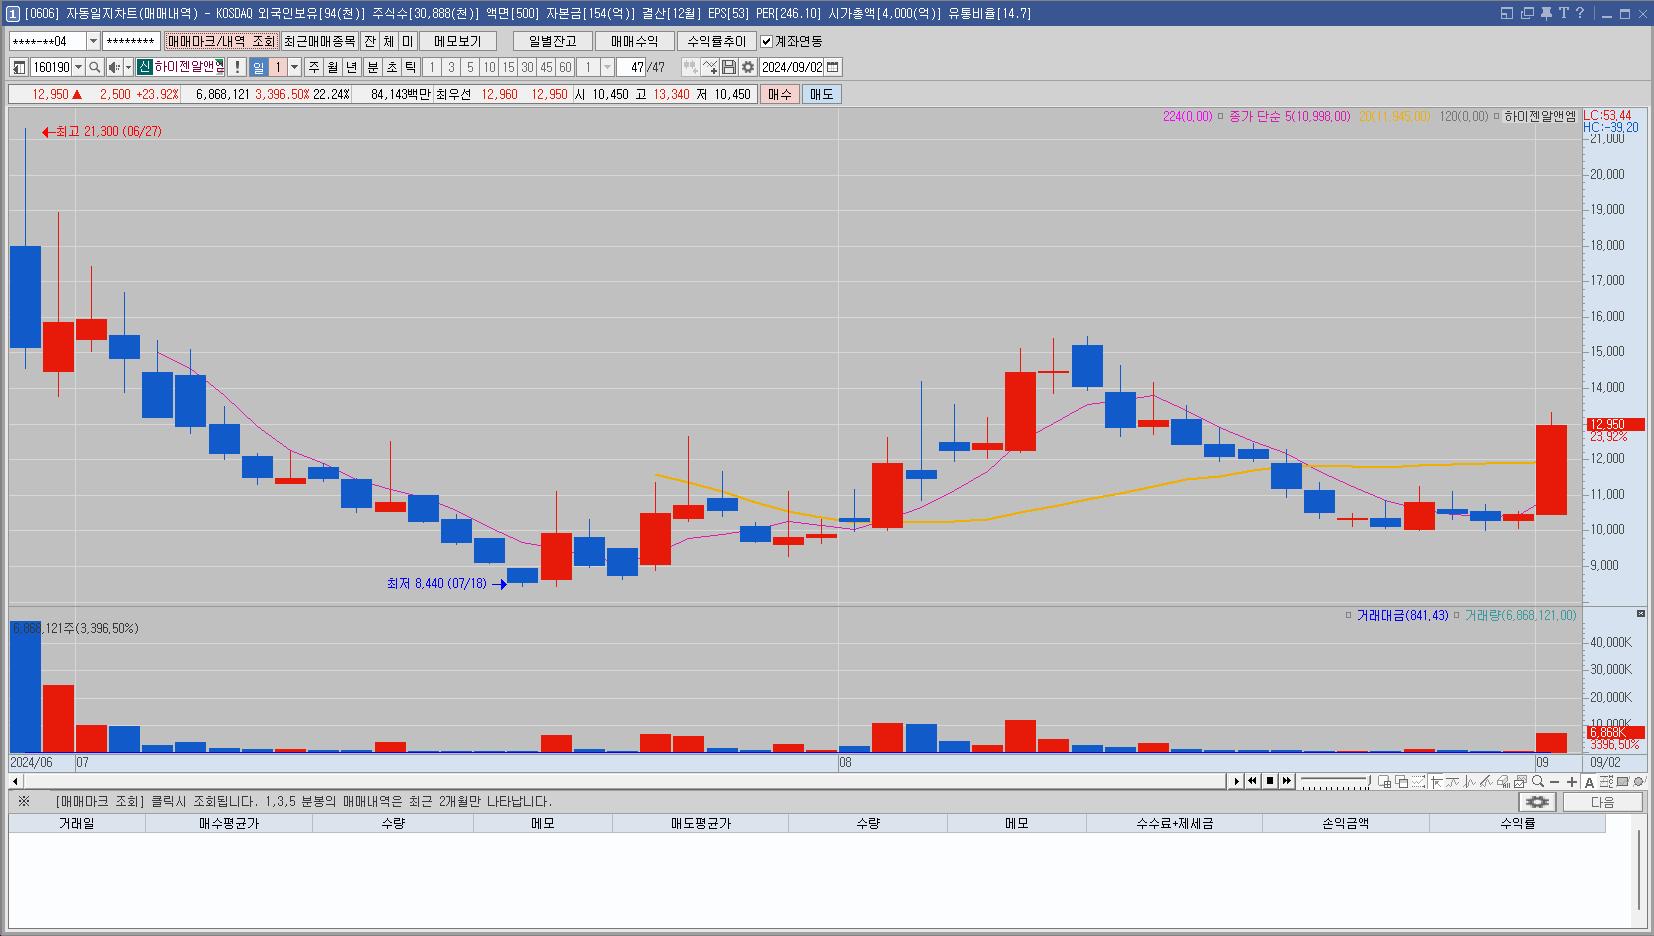Click the speaker sound alert icon
Image resolution: width=1654 pixels, height=936 pixels.
(x=114, y=67)
